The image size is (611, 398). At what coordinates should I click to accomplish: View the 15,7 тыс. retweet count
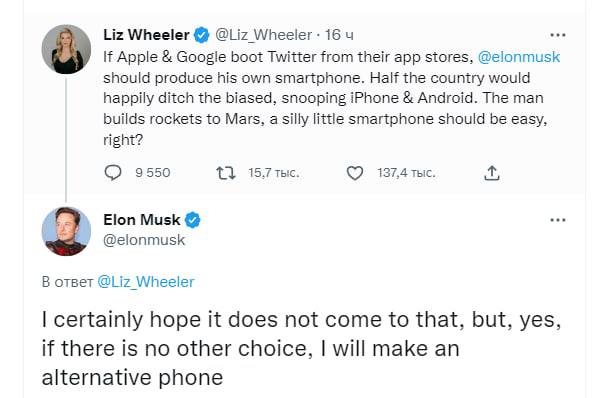coord(274,173)
